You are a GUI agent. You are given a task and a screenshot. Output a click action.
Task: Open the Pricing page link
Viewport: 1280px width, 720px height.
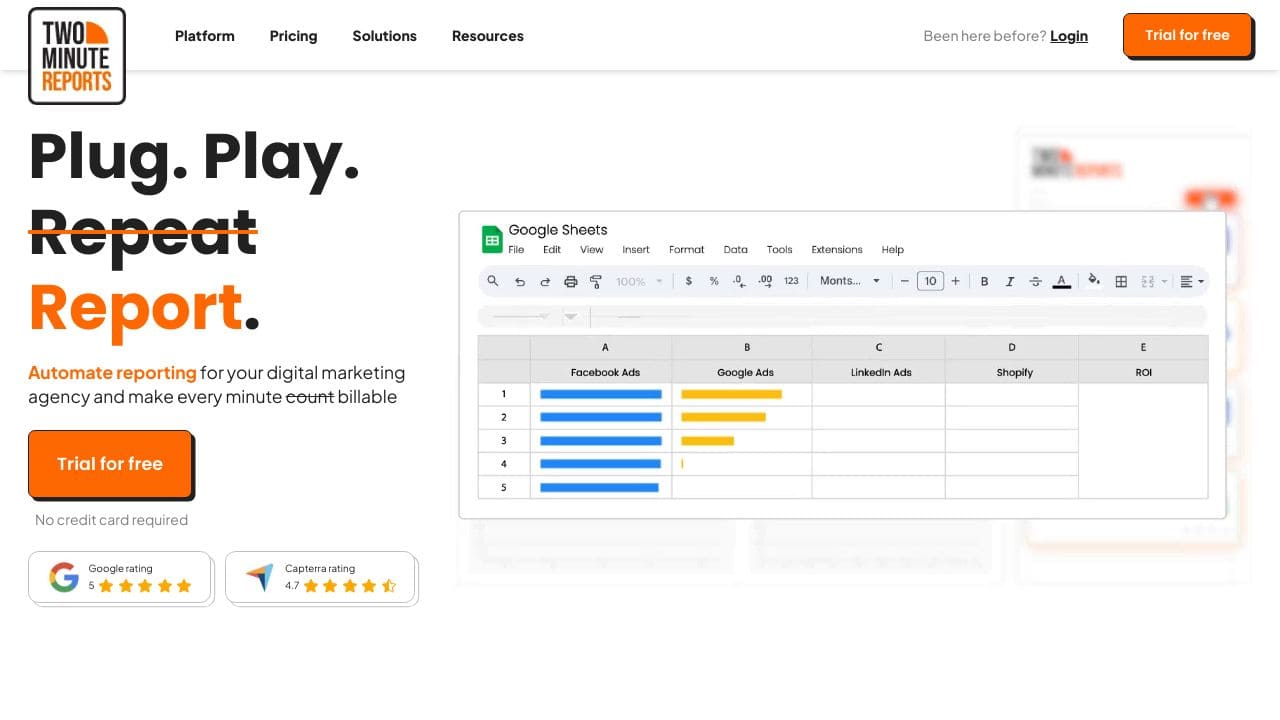[x=293, y=36]
